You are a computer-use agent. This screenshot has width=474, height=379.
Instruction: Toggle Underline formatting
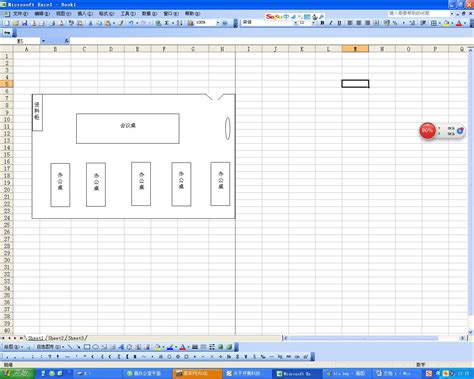[339, 23]
